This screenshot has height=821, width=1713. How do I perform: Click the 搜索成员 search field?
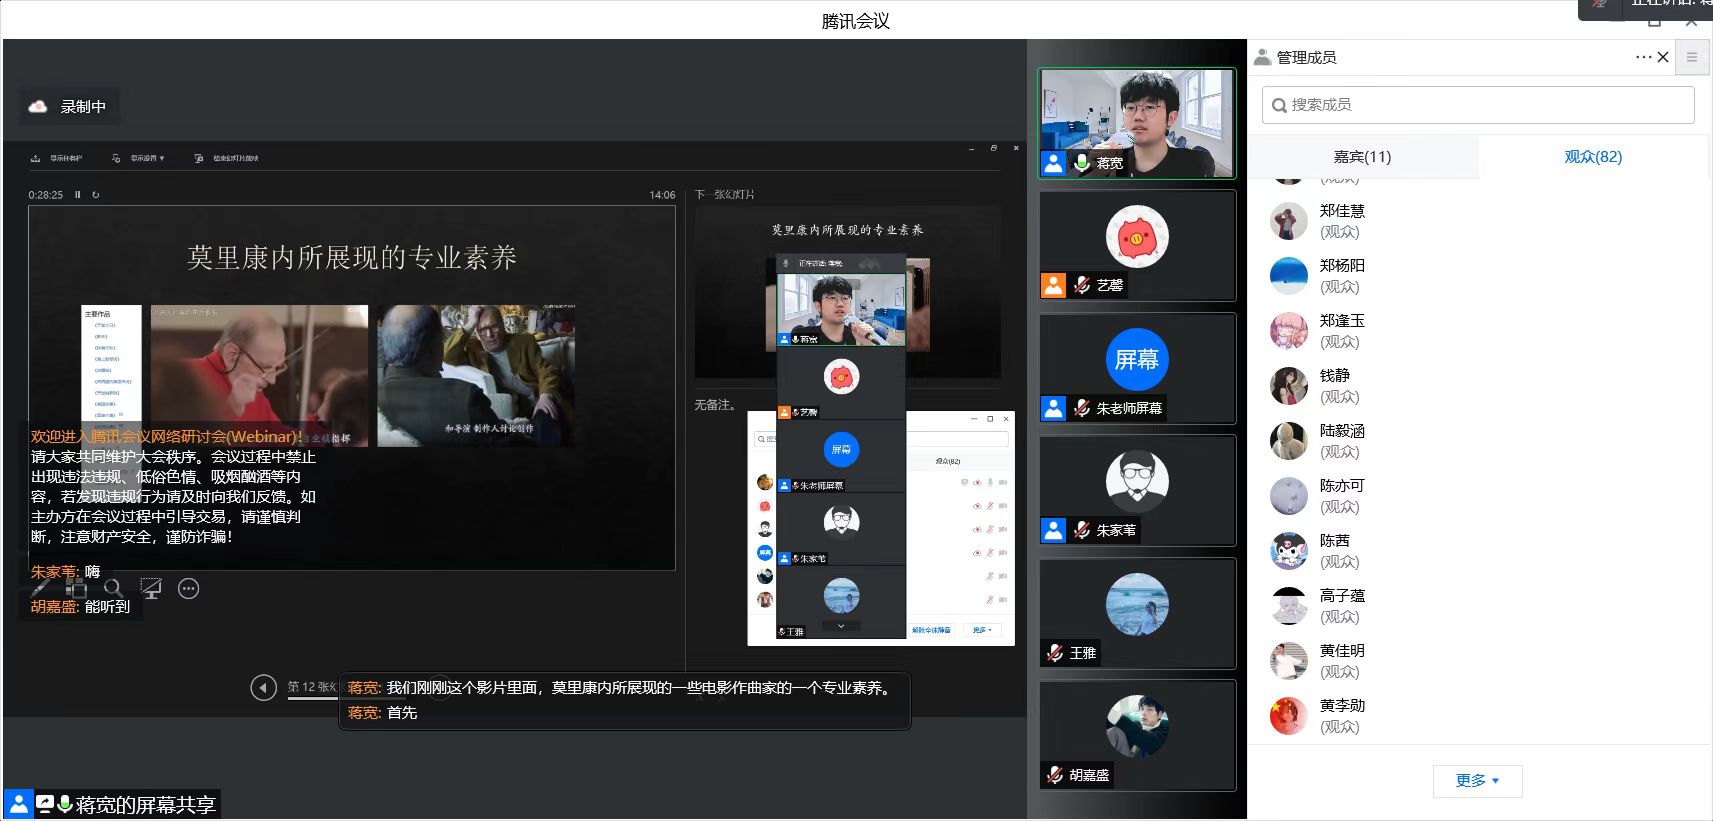(1478, 105)
